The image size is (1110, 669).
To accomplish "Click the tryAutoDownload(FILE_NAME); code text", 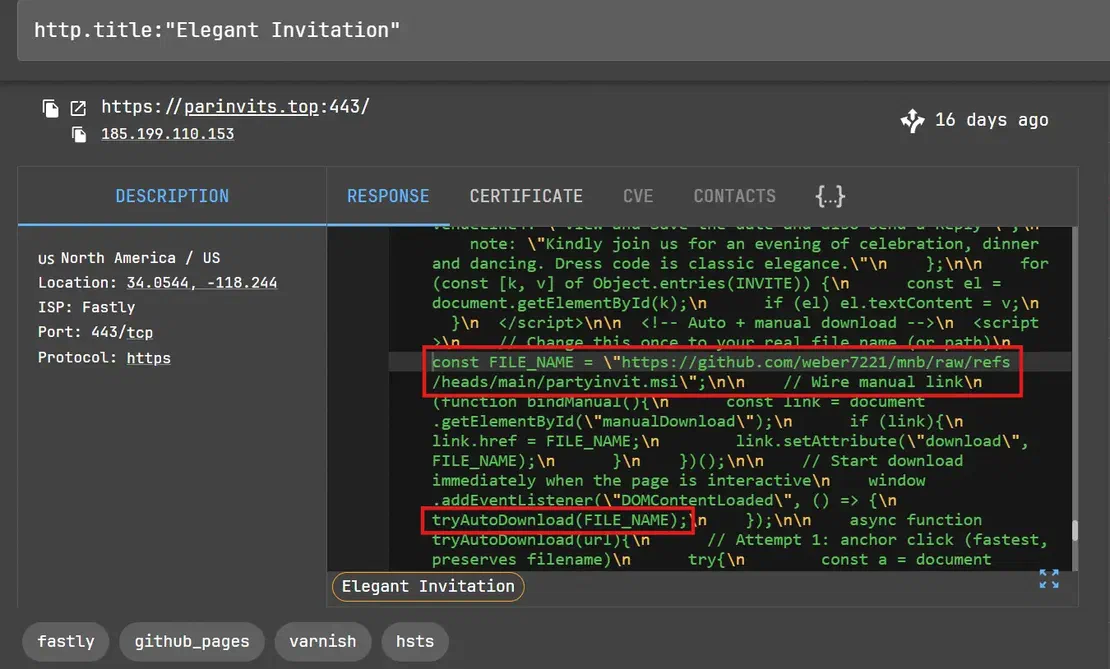I will 559,520.
